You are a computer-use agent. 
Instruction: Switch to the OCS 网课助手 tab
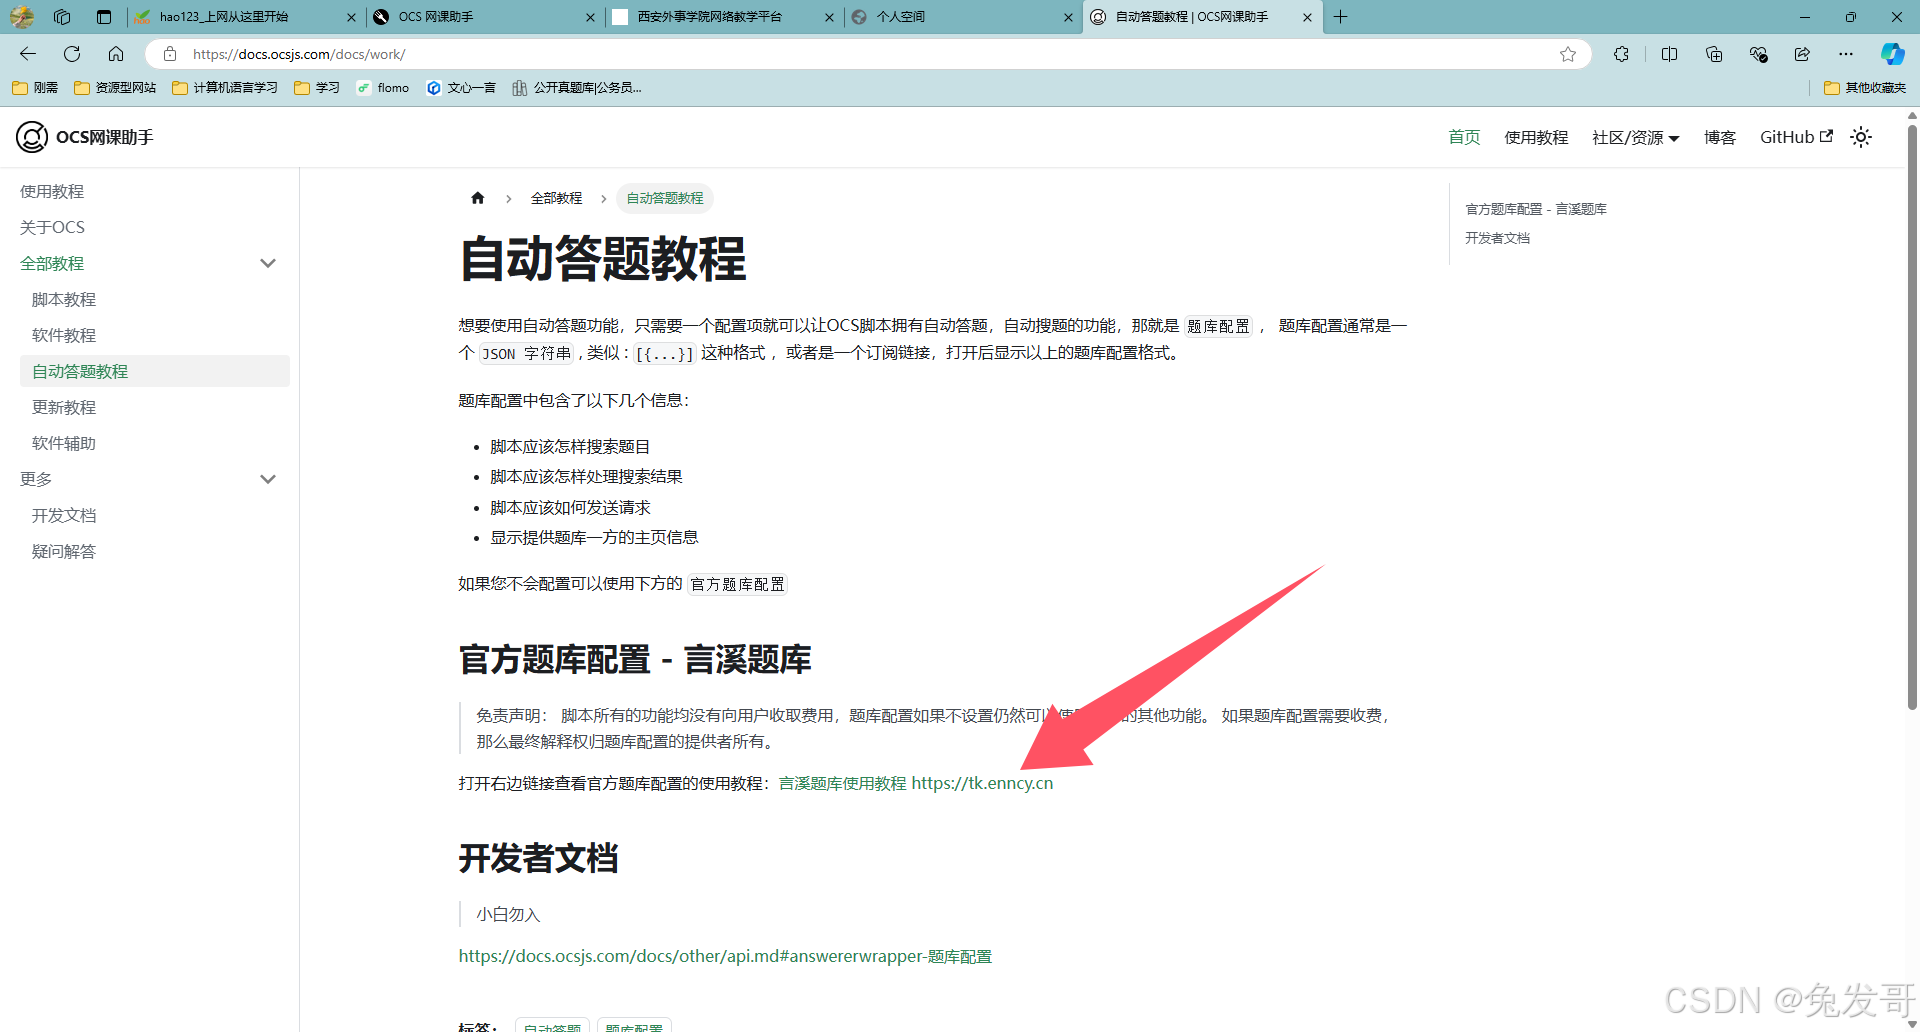coord(484,17)
